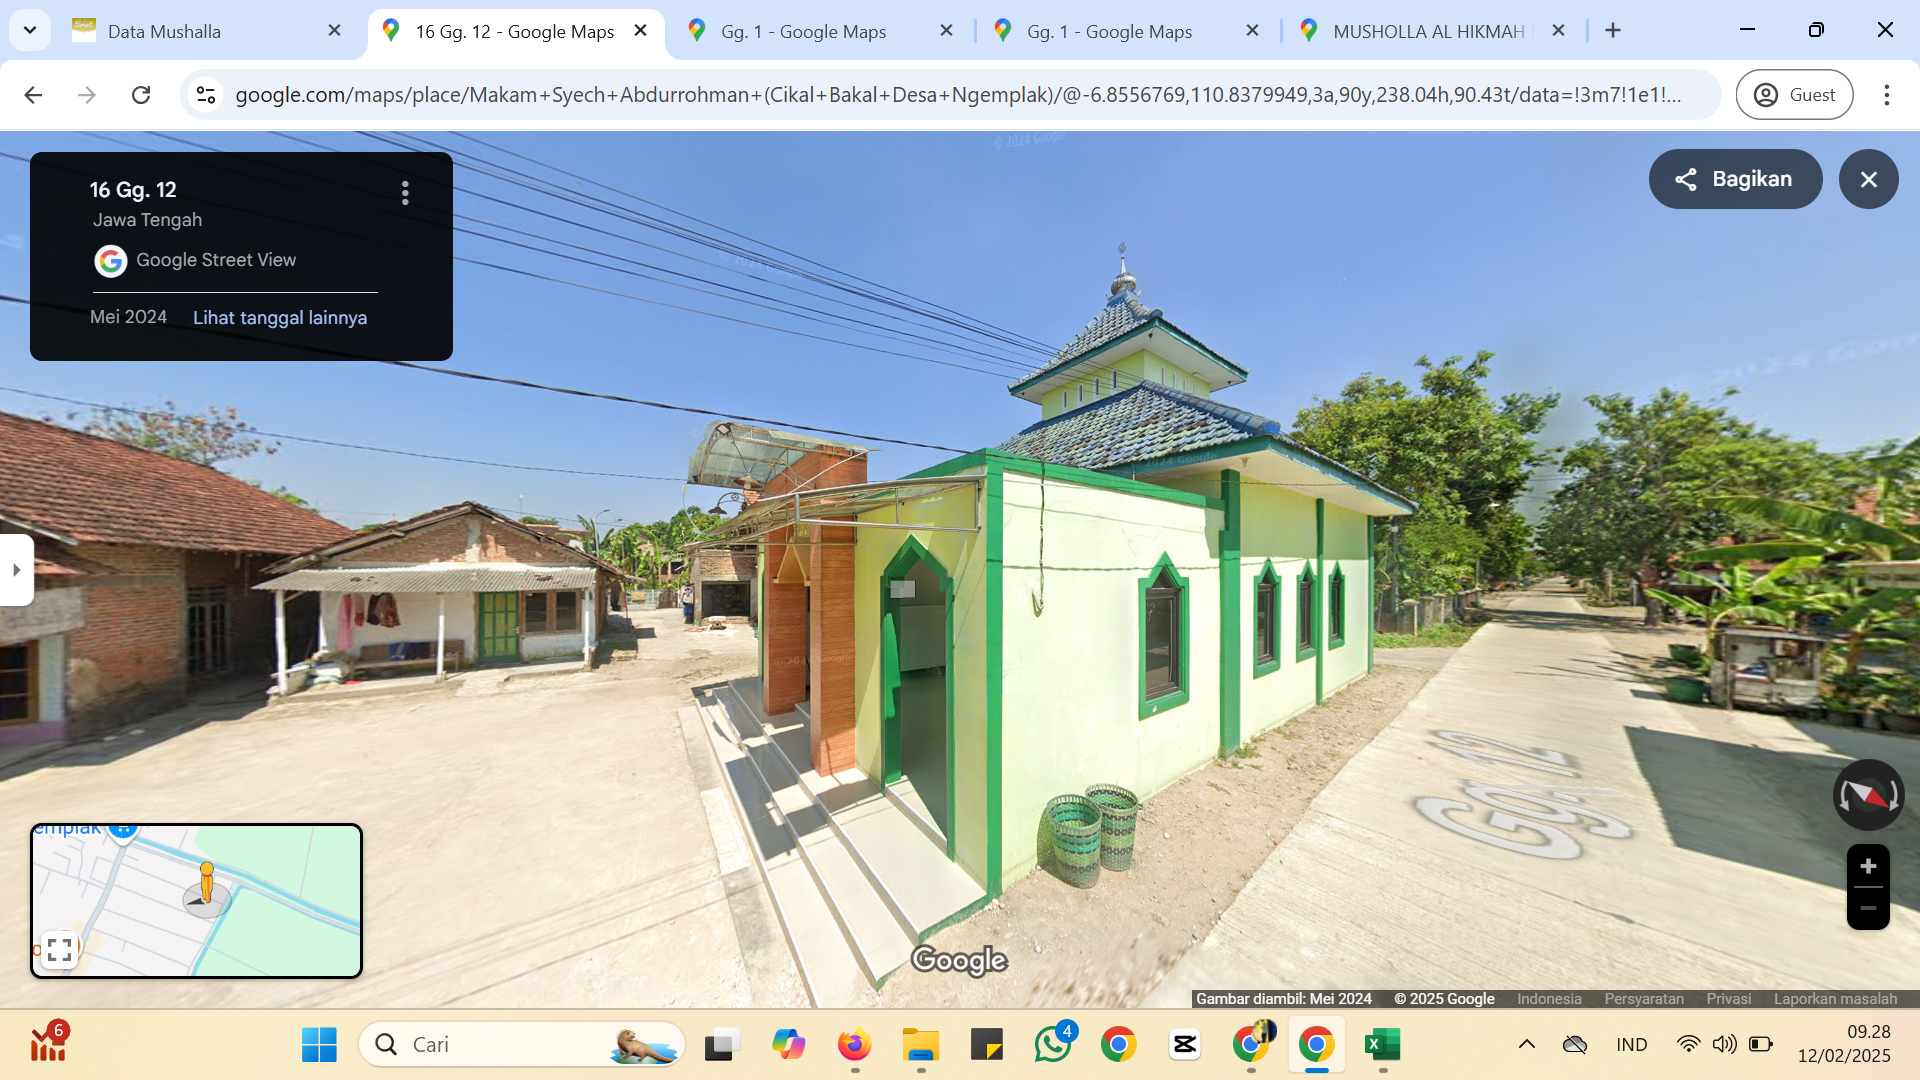Open the clock and date 12/02/2025

coord(1844,1044)
